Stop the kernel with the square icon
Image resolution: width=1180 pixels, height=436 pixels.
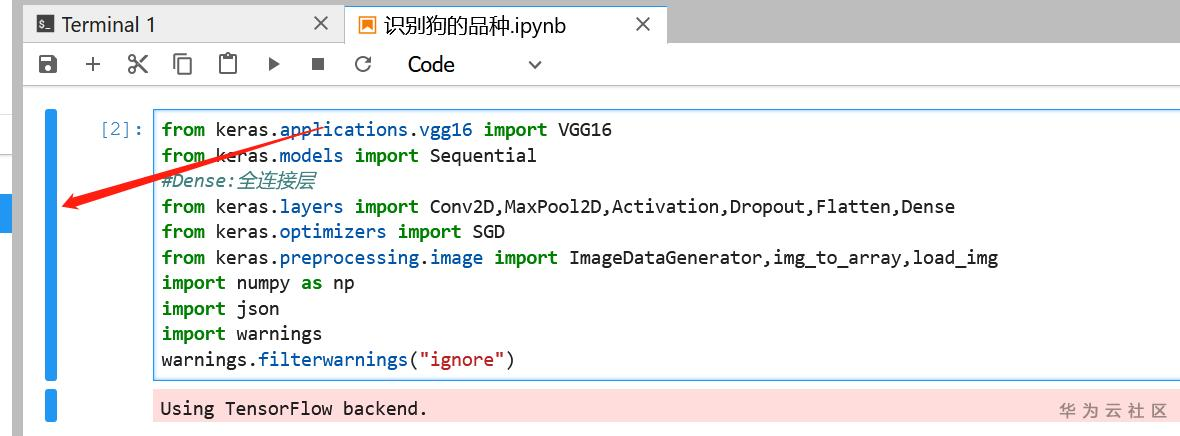point(318,64)
